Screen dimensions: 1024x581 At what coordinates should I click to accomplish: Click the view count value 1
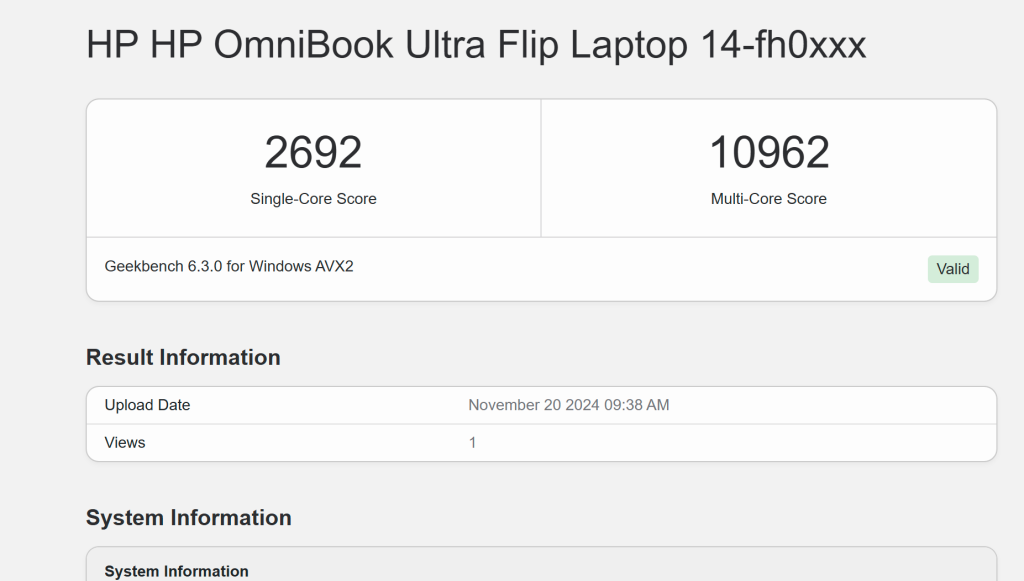473,442
